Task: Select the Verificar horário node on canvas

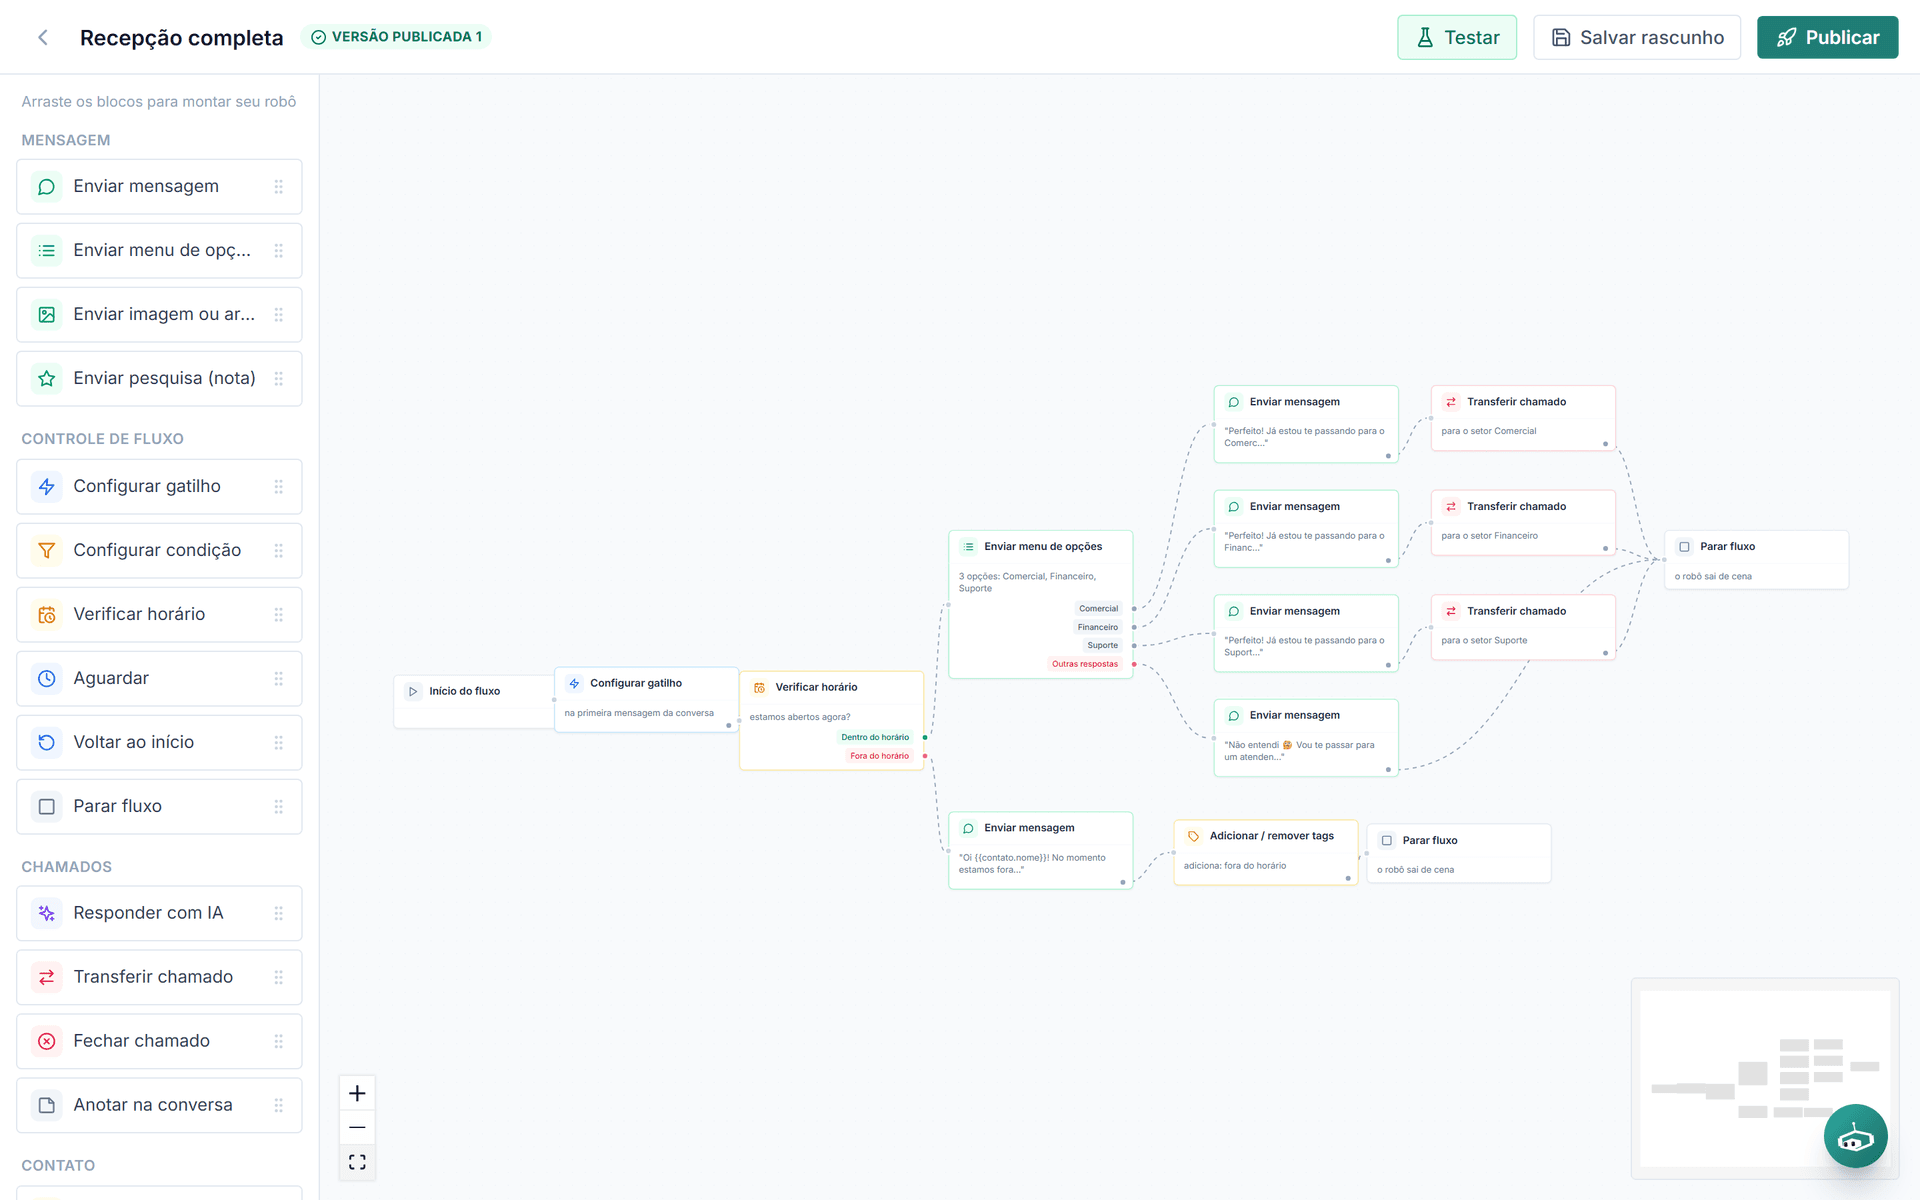Action: [831, 720]
